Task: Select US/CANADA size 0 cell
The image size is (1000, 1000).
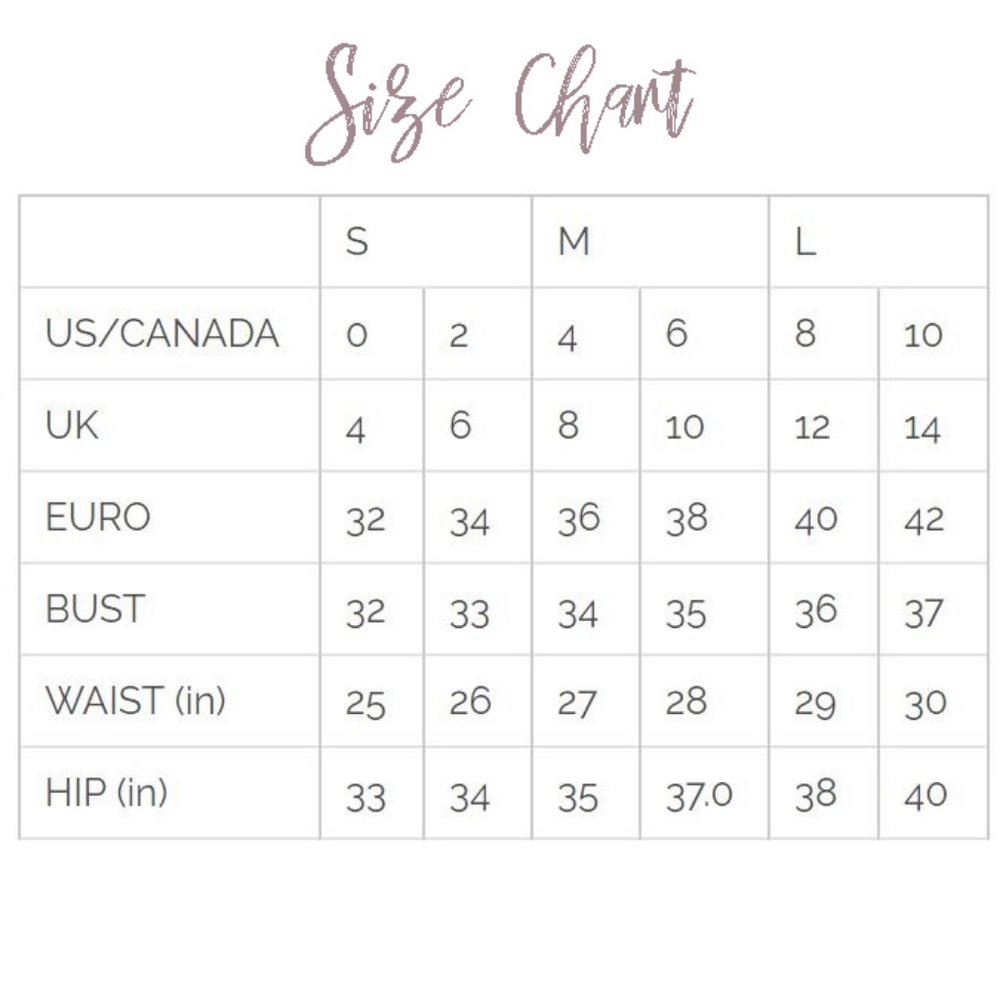Action: click(357, 335)
